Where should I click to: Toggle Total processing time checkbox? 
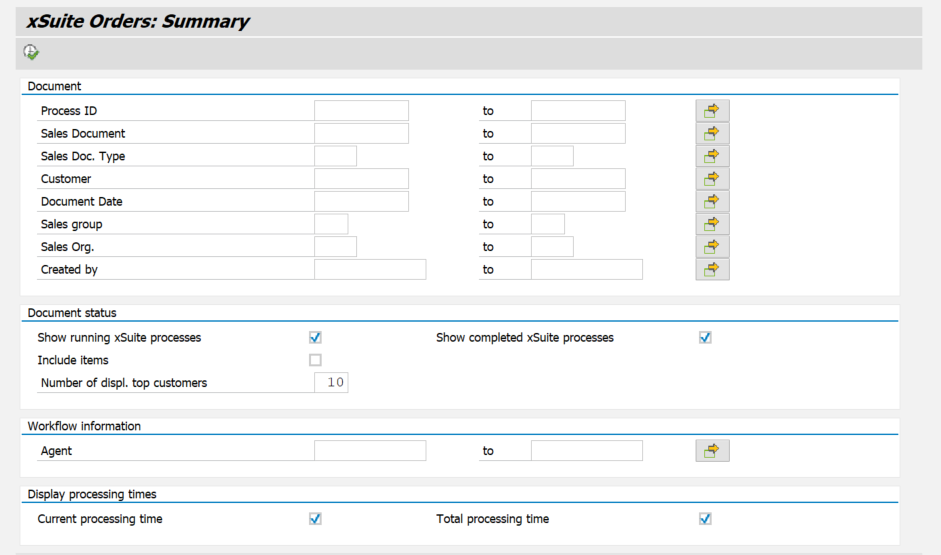(705, 518)
